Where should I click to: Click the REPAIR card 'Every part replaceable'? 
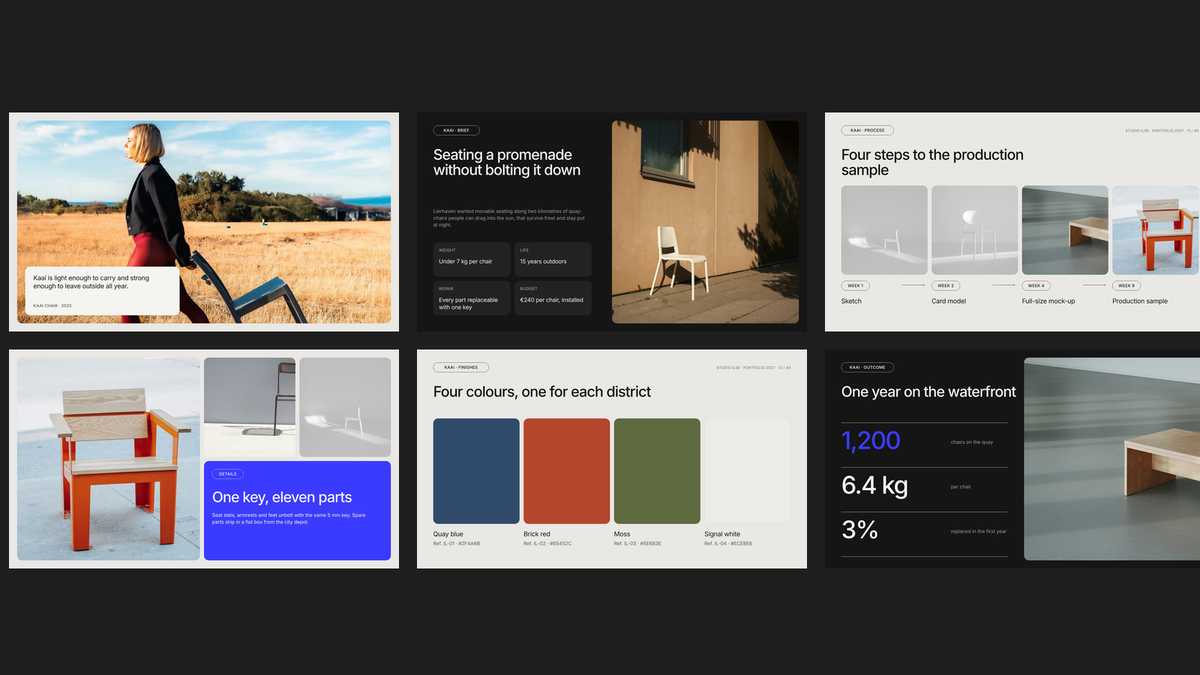point(472,298)
